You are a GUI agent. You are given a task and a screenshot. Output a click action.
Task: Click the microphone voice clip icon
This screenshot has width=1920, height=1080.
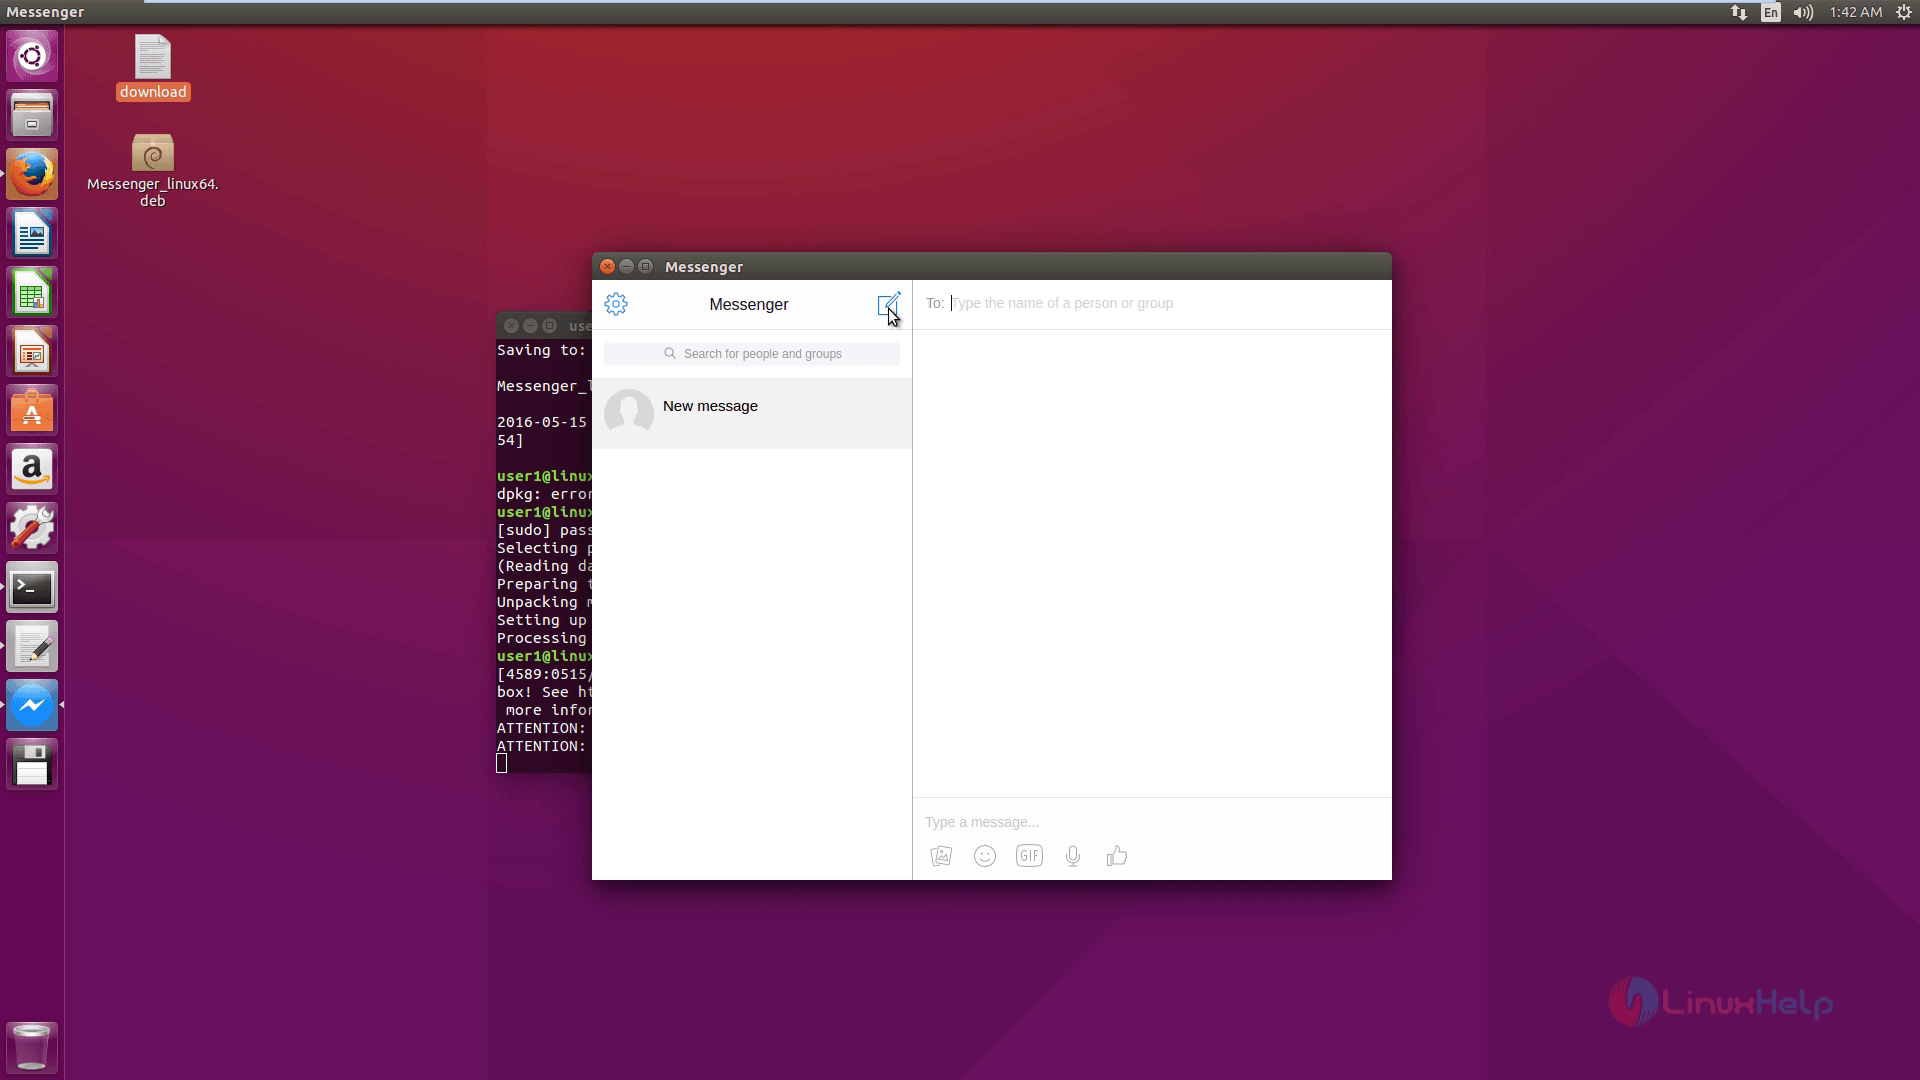tap(1073, 856)
